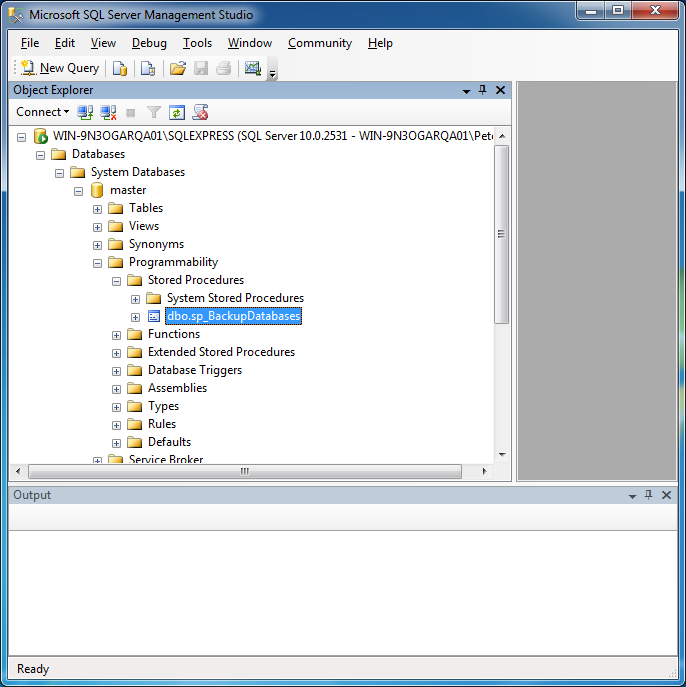This screenshot has height=687, width=686.
Task: Open the Community menu
Action: (320, 43)
